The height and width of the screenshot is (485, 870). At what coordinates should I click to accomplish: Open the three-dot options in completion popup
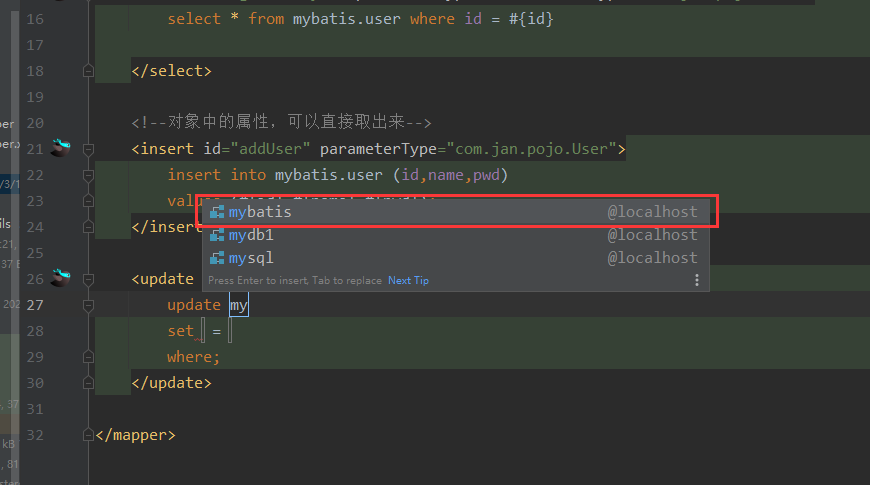697,281
